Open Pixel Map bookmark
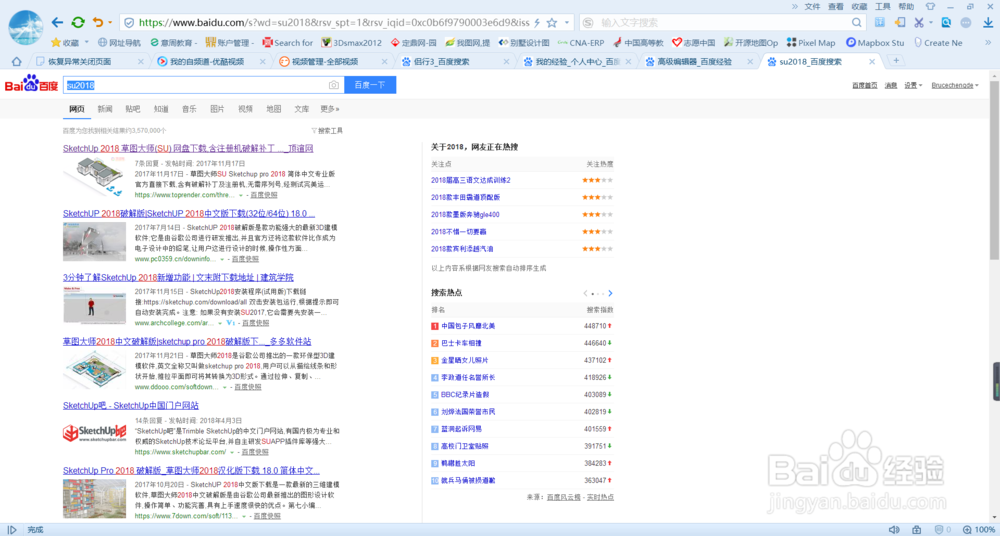 811,43
